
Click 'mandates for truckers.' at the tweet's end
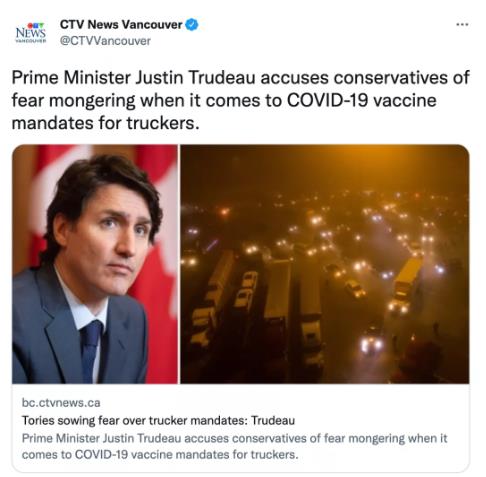coord(106,123)
